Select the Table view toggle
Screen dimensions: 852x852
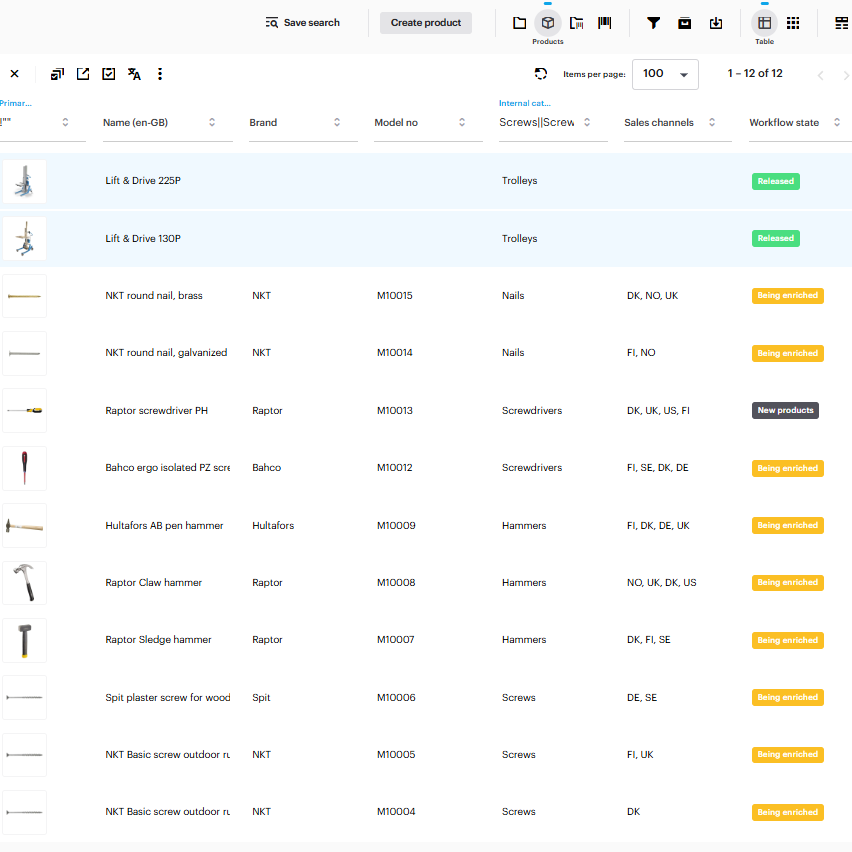(x=764, y=23)
